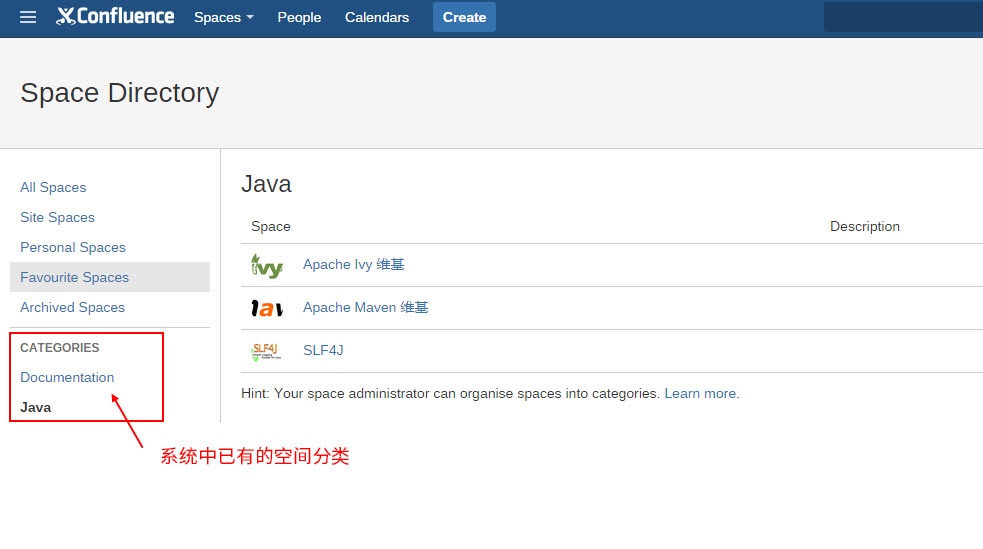Click the CATEGORIES section heading
Image resolution: width=983 pixels, height=549 pixels.
[x=60, y=348]
